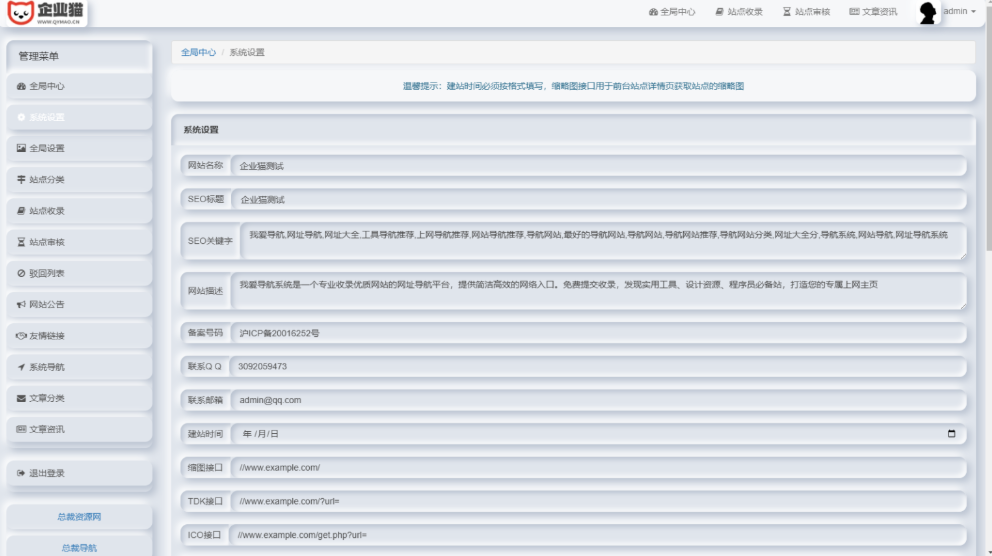Select 系统设置 in sidebar menu

(80, 117)
